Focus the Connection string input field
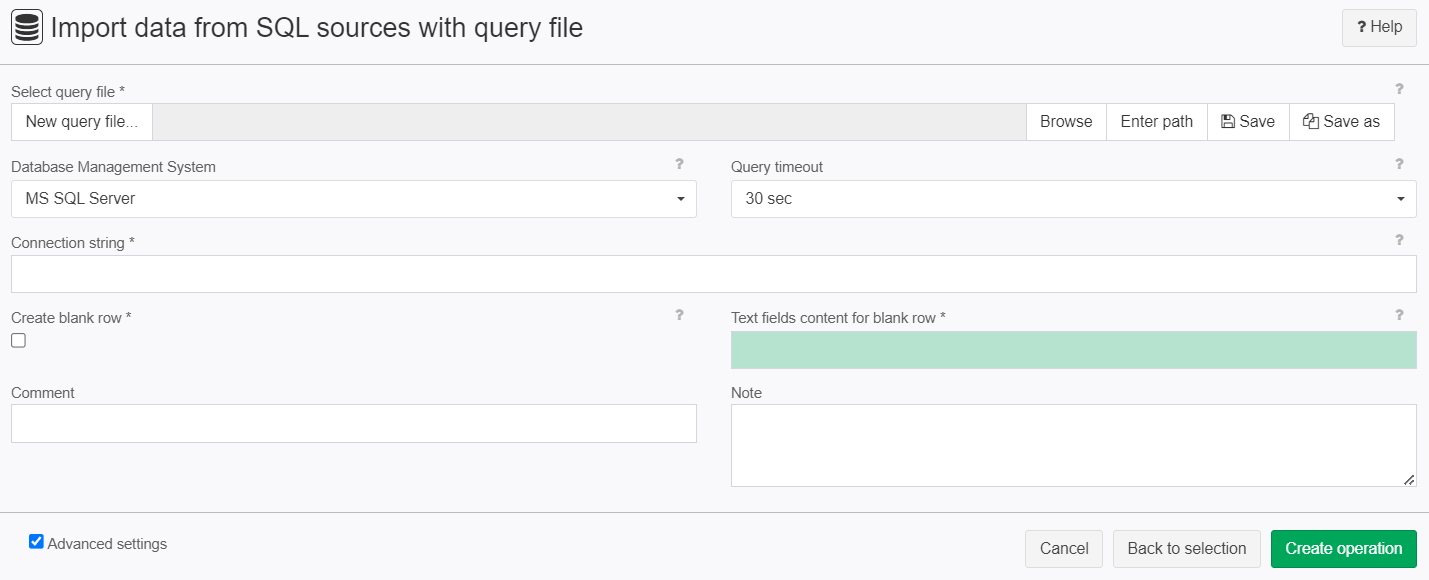1429x580 pixels. 714,274
